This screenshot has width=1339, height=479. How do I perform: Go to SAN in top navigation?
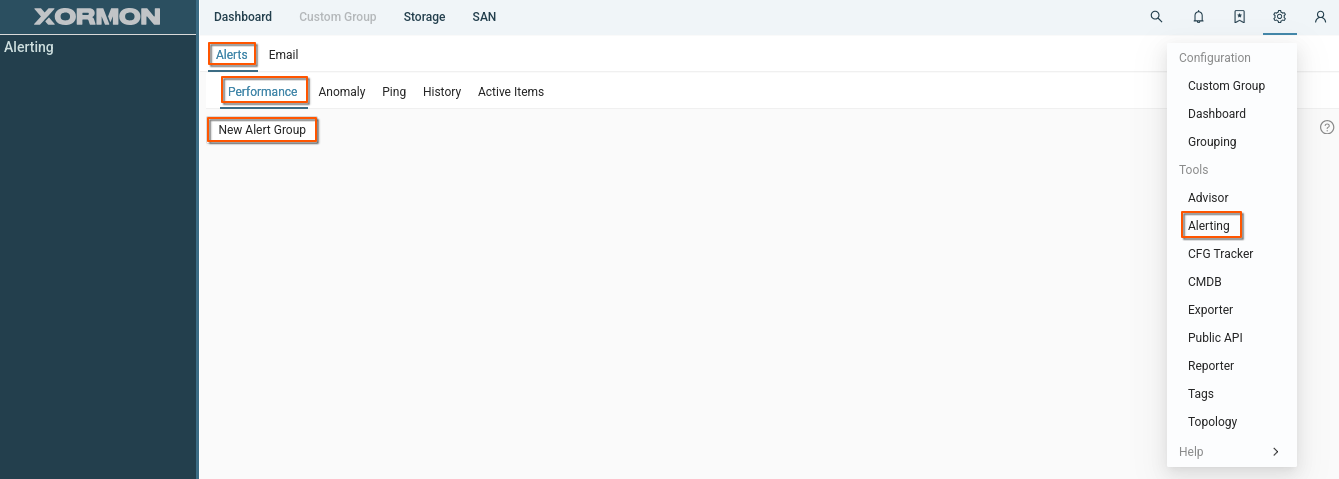(x=484, y=17)
